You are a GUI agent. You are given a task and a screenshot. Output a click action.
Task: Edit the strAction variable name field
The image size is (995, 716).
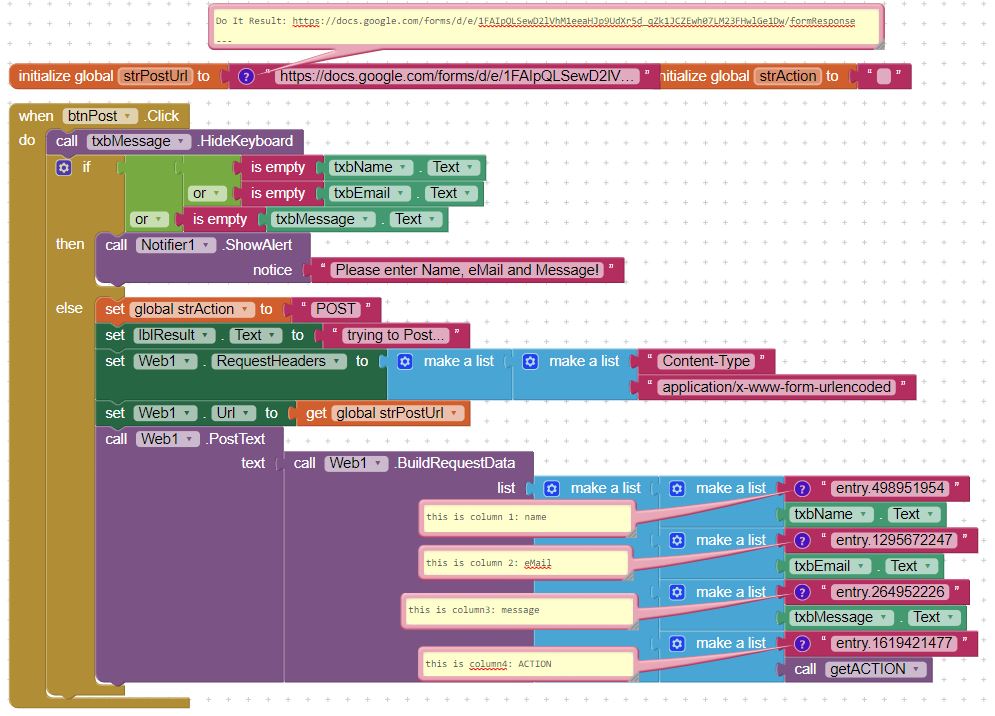pos(787,76)
